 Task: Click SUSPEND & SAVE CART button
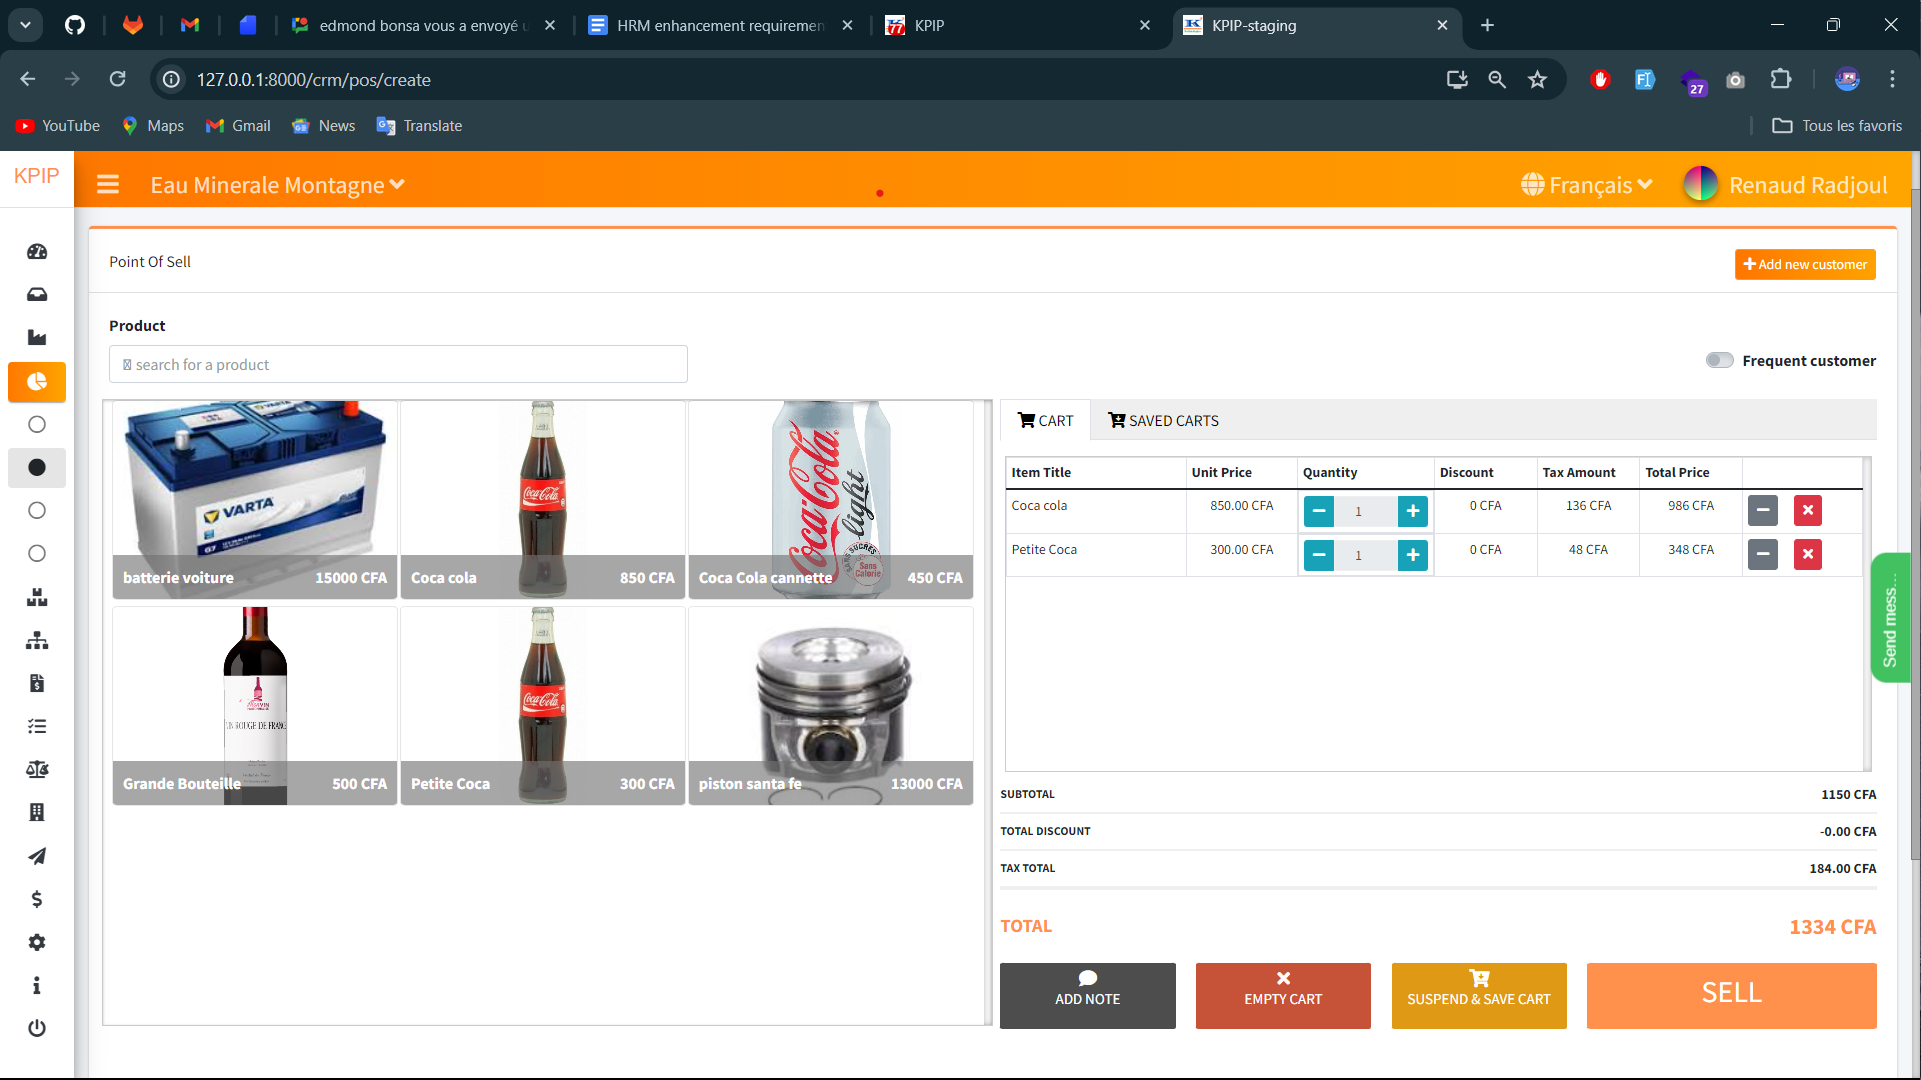pos(1479,996)
